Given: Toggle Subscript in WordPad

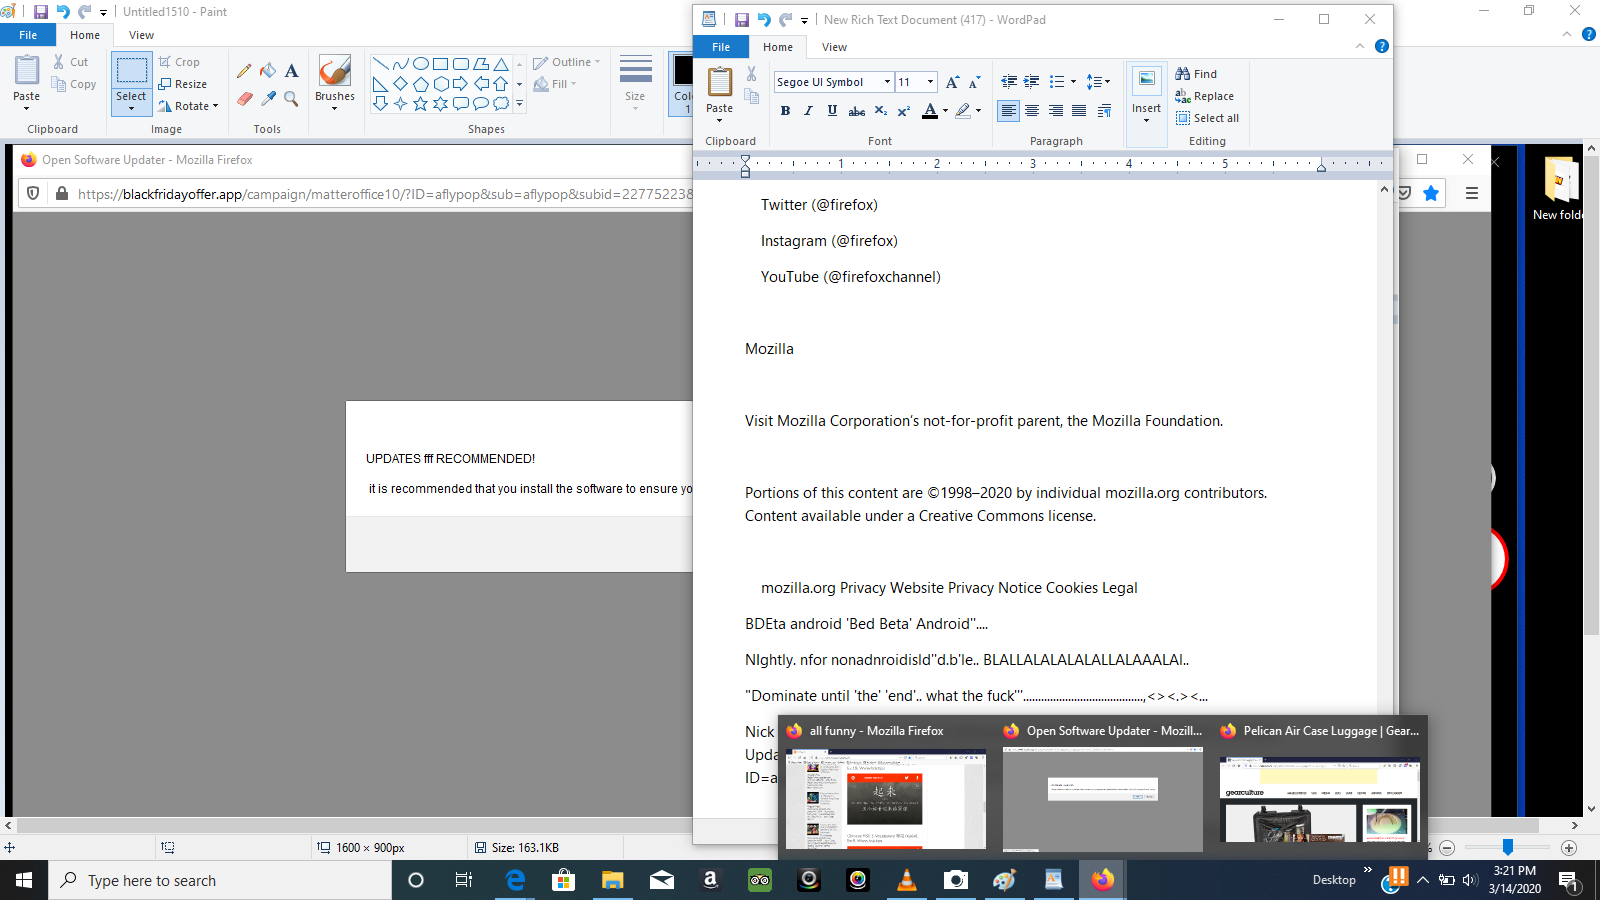Looking at the screenshot, I should click(881, 111).
